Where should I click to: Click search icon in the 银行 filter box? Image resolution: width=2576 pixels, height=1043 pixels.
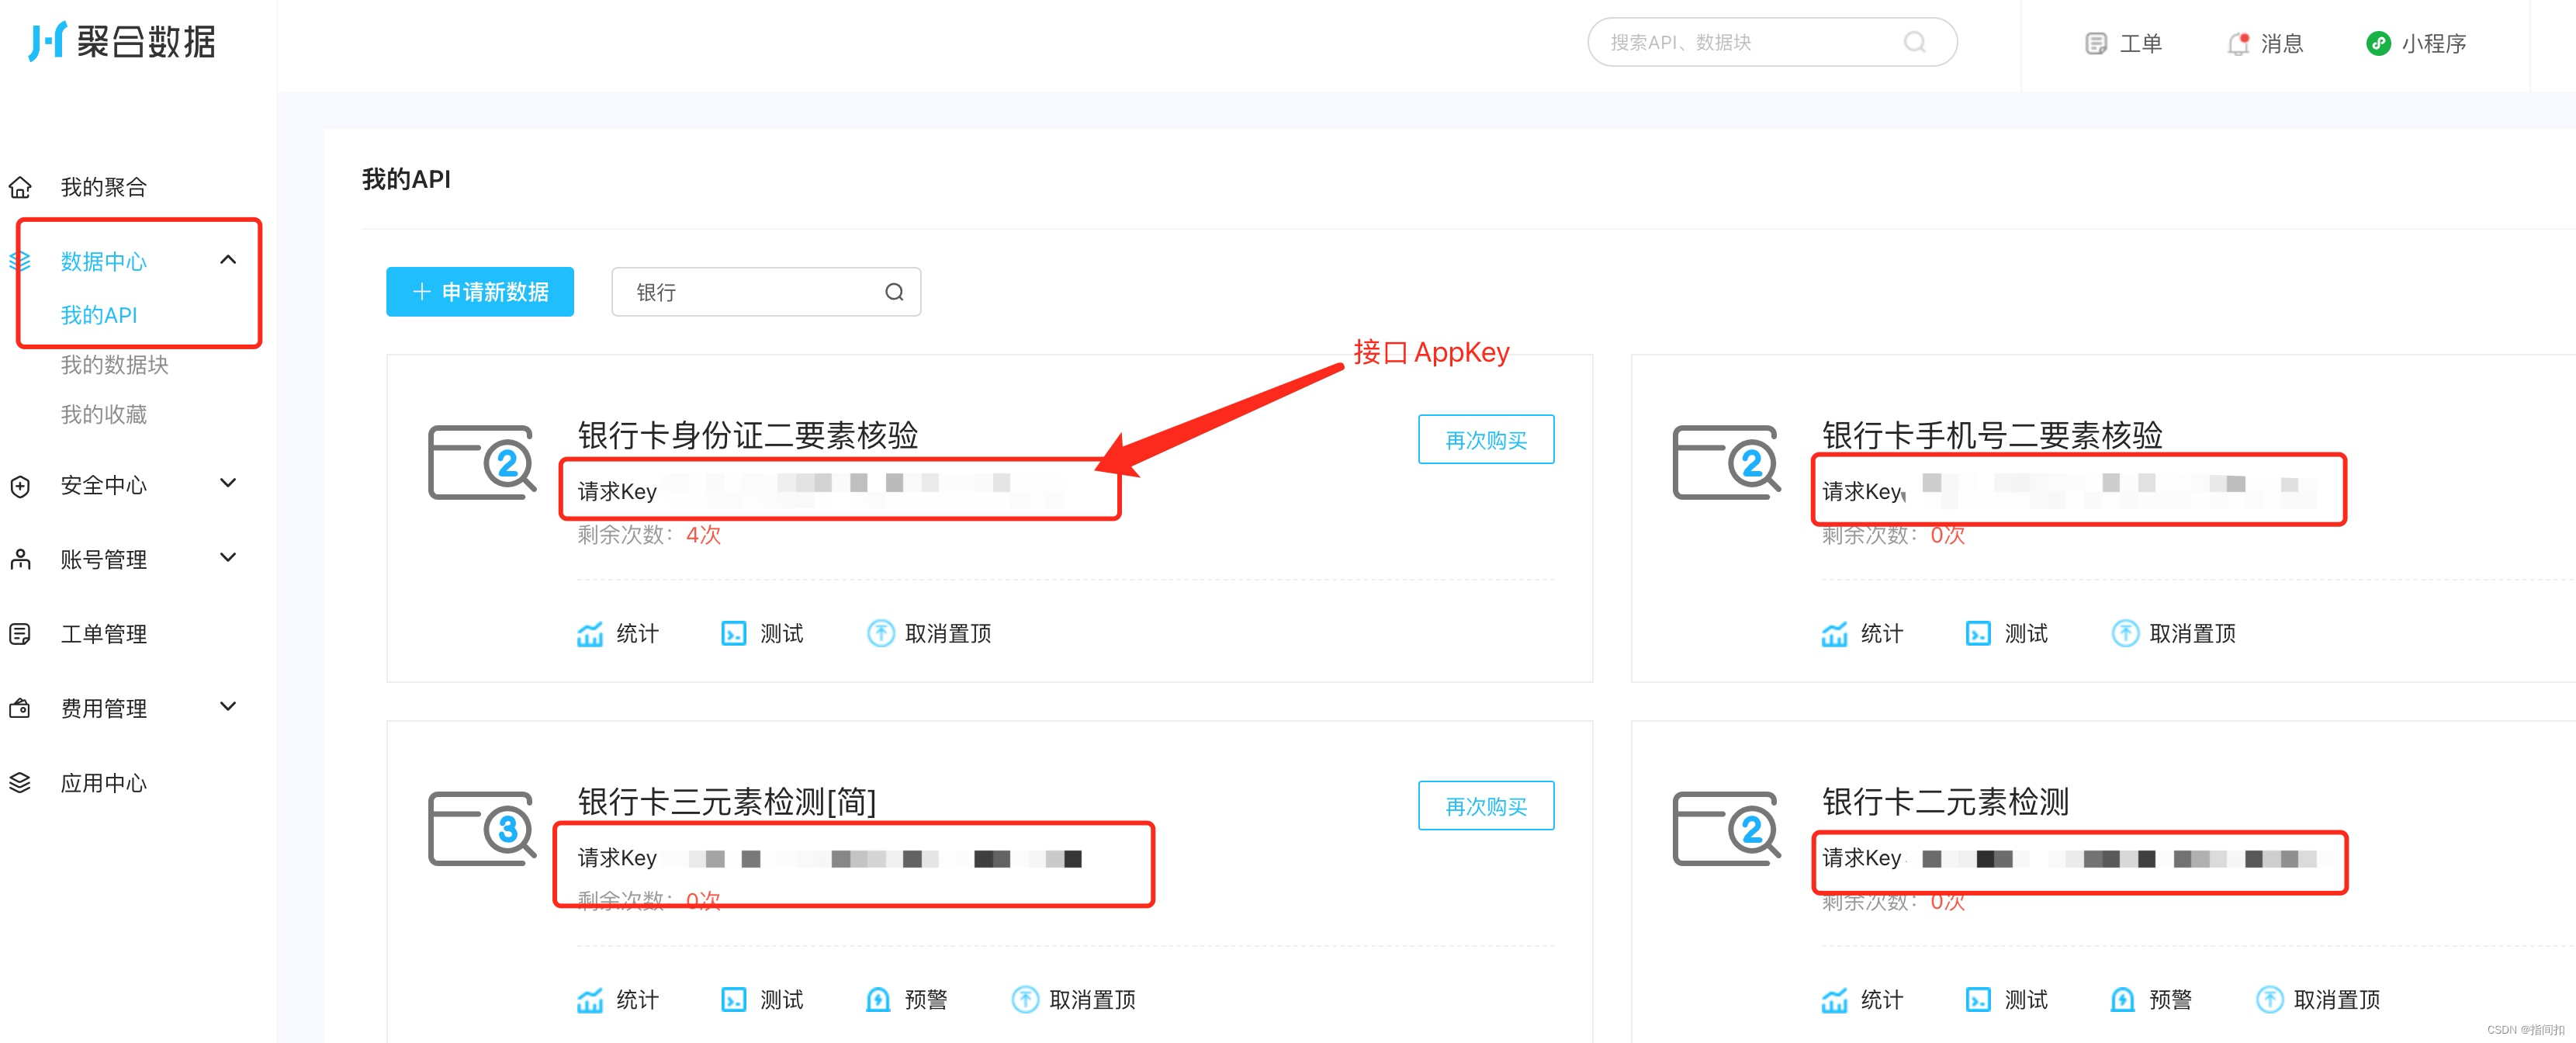pyautogui.click(x=894, y=292)
